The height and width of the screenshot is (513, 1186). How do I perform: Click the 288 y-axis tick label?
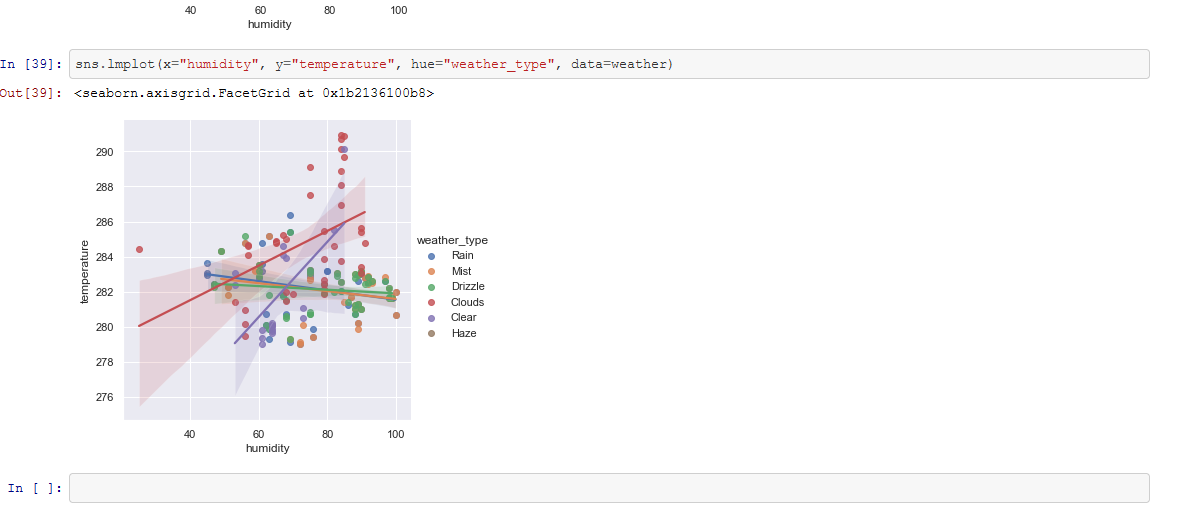coord(104,187)
